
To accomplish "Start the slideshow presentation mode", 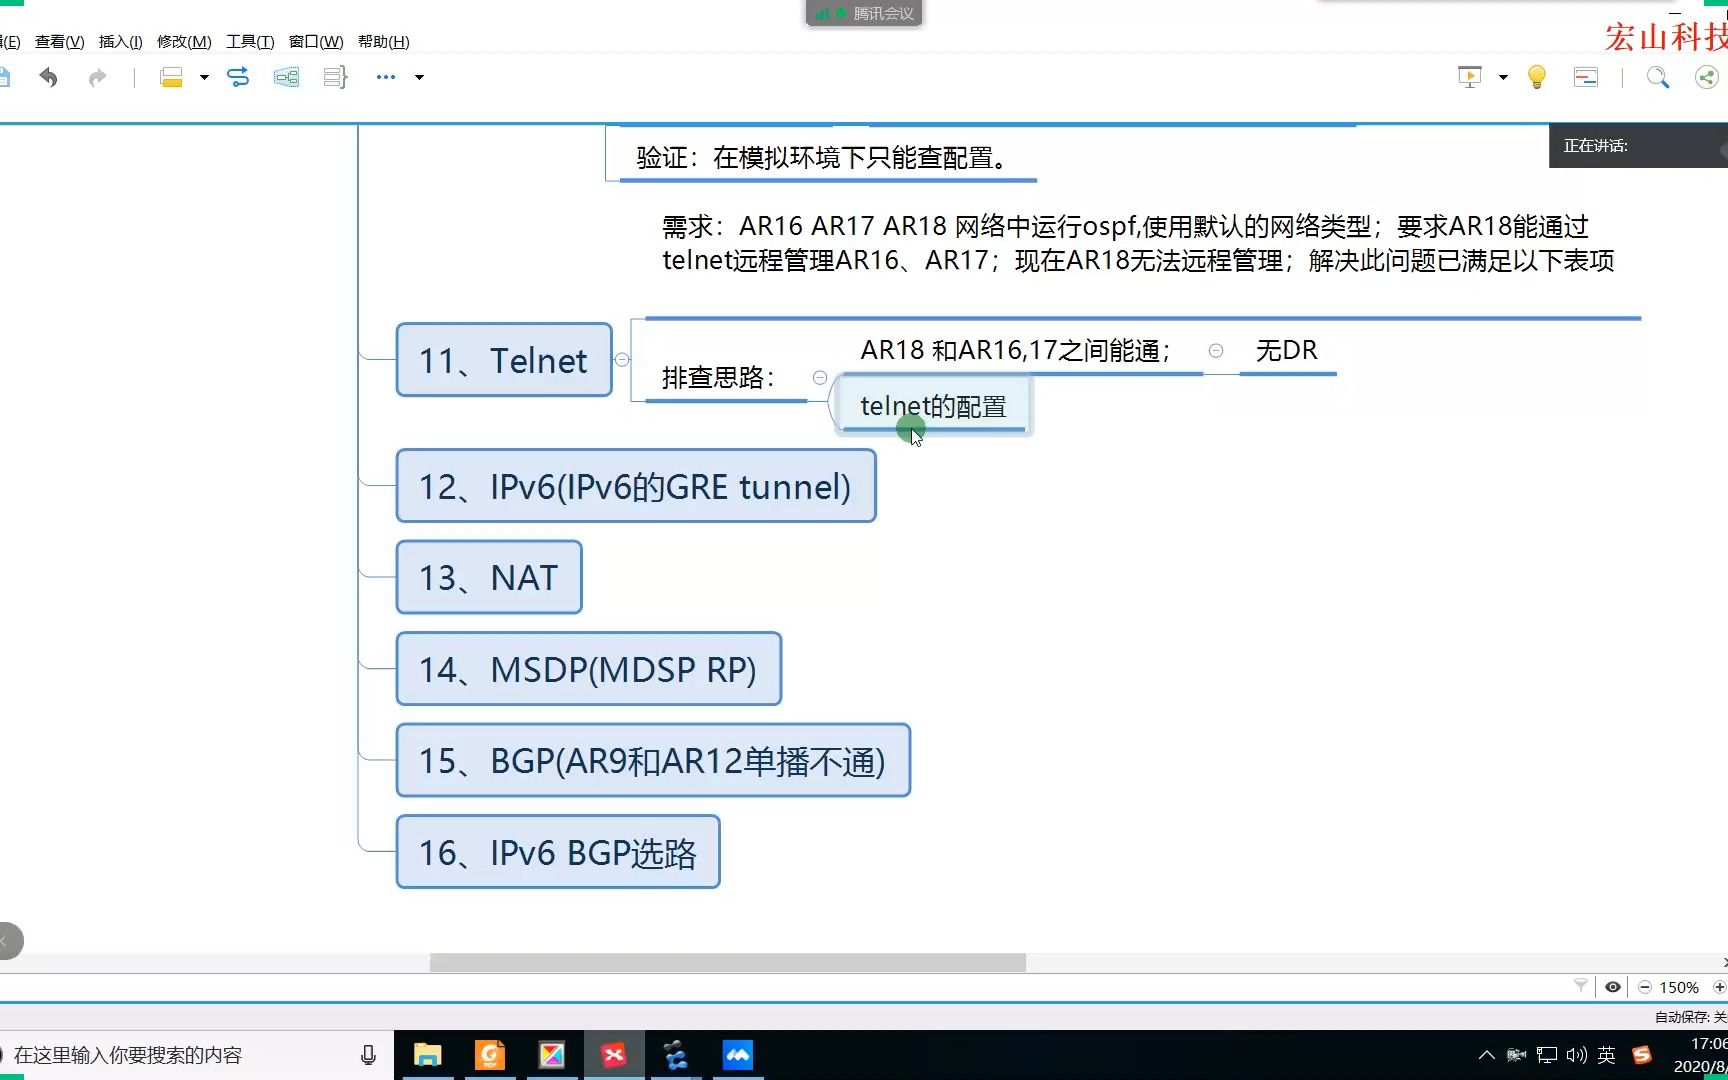I will 1469,77.
